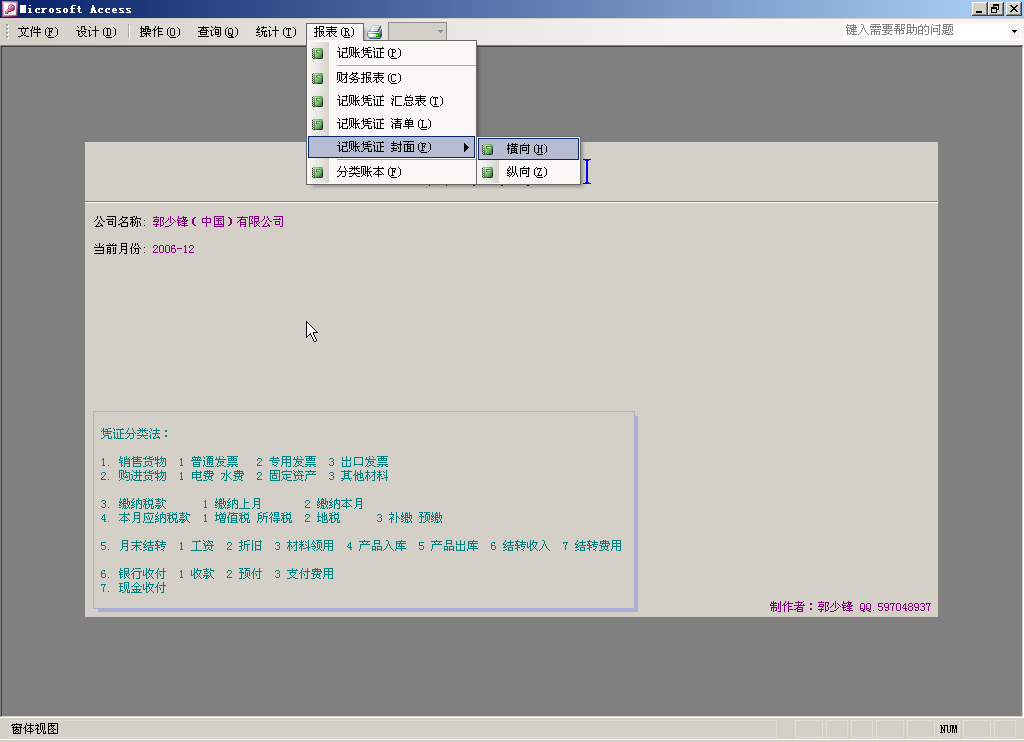Open the 文件 menu
This screenshot has height=742, width=1024.
(x=37, y=32)
